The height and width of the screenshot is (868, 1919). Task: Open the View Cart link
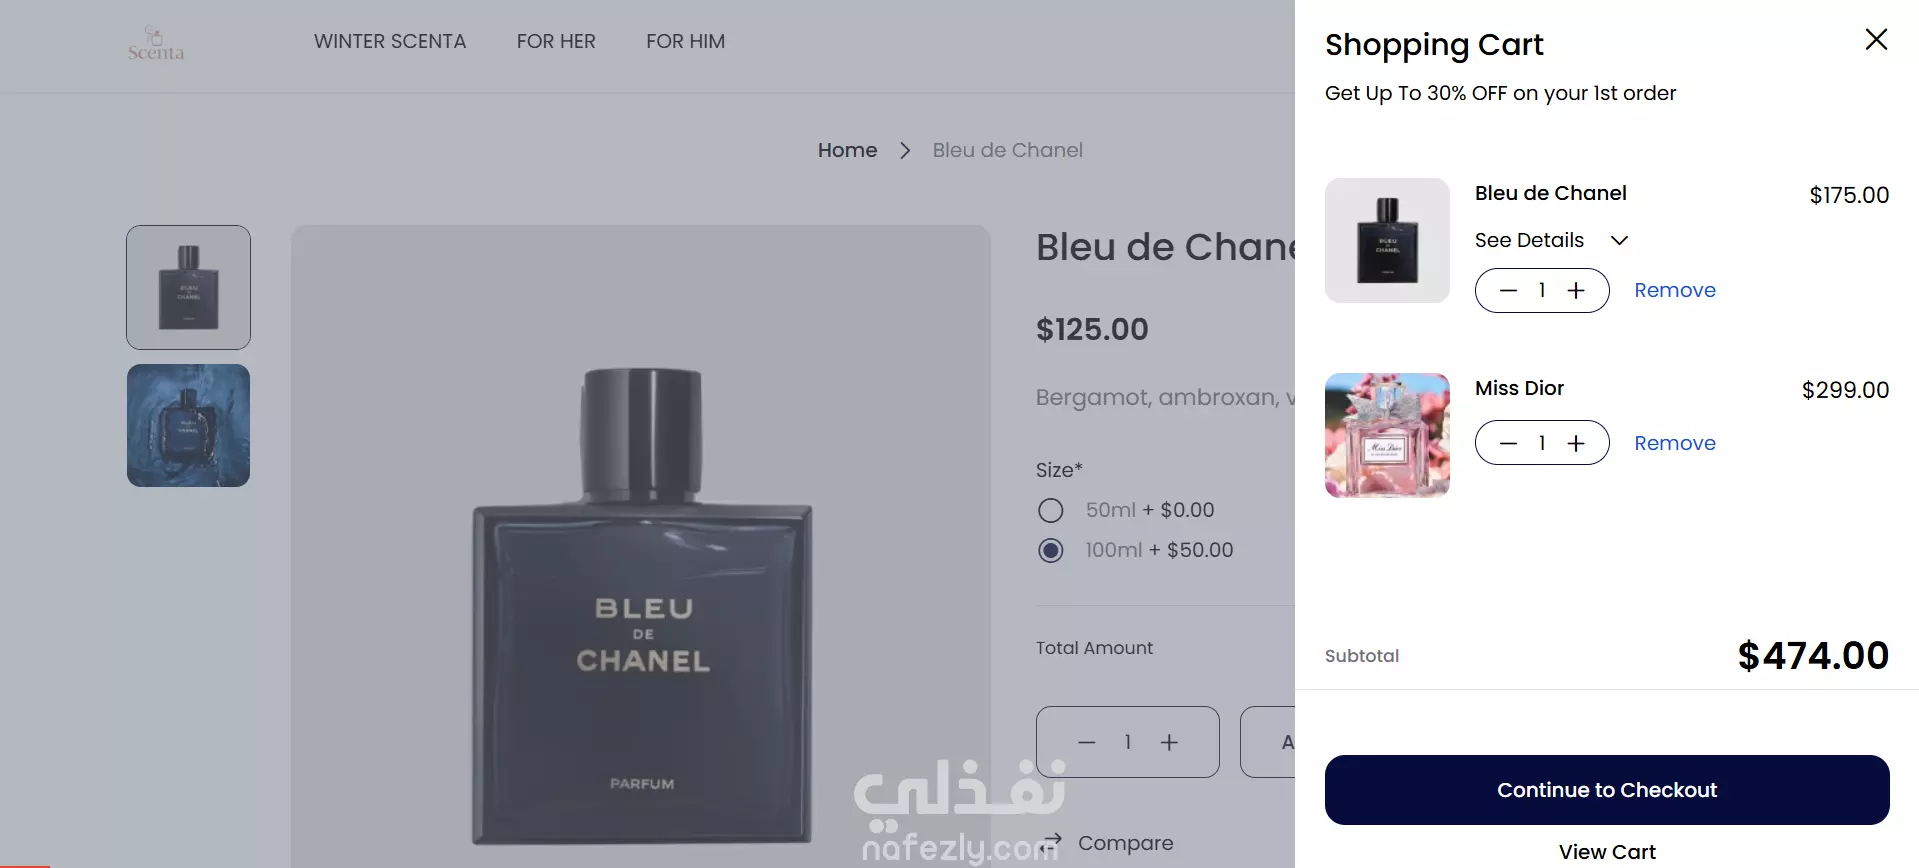[x=1607, y=852]
